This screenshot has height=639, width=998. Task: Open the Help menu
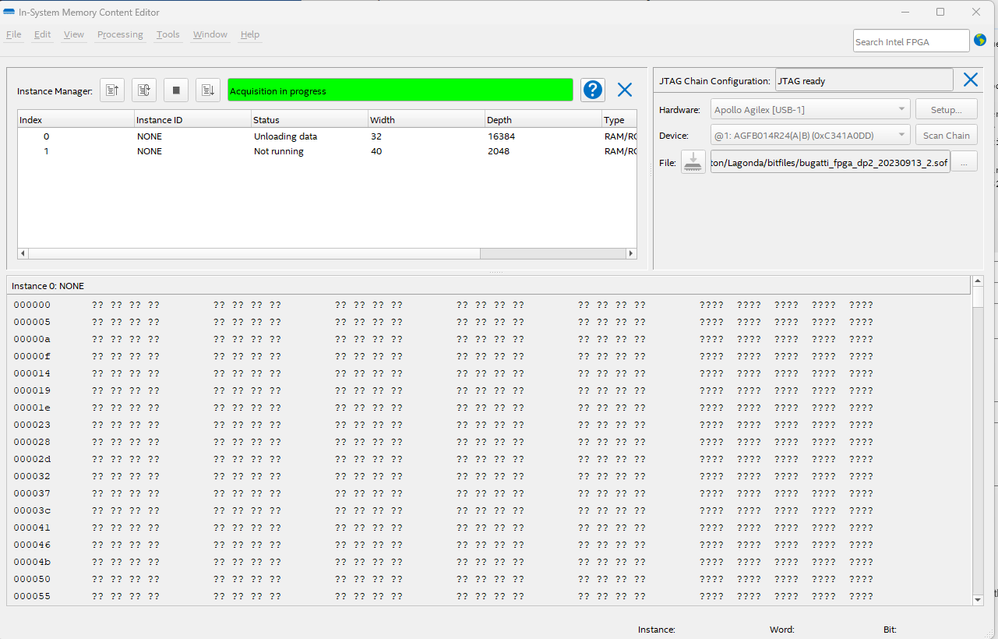250,34
